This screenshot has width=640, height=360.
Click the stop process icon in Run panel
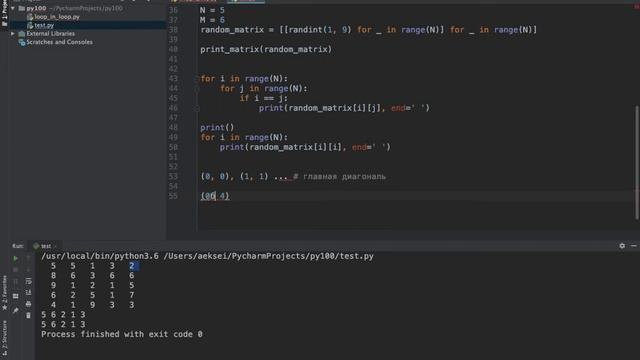(x=16, y=270)
